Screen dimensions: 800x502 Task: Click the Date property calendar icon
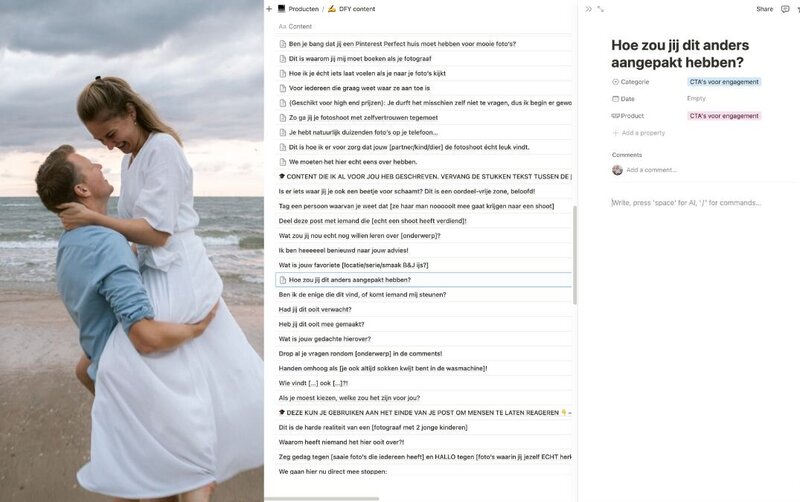pyautogui.click(x=615, y=98)
